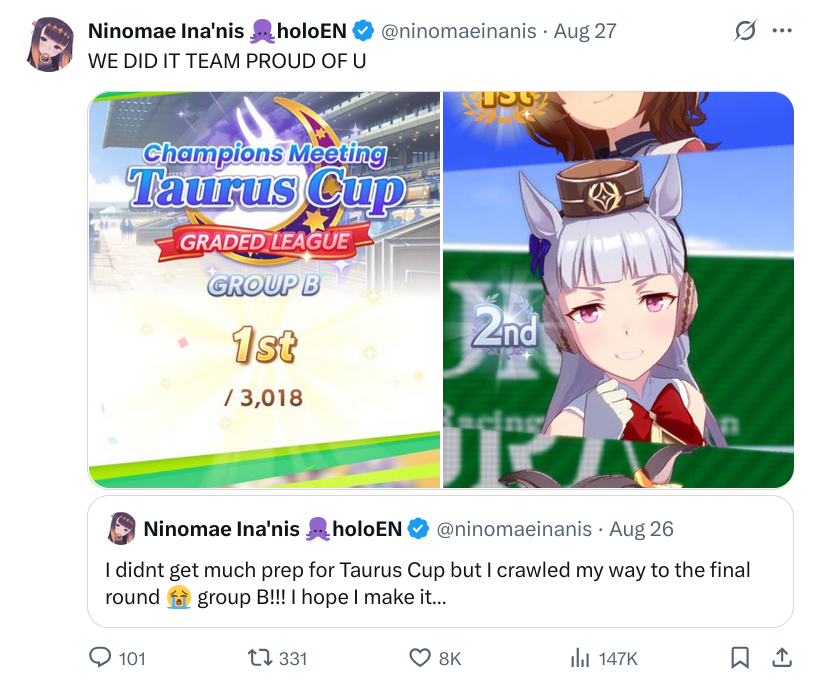Screen dimensions: 815x687
Task: View post analytics bar chart icon
Action: click(580, 658)
